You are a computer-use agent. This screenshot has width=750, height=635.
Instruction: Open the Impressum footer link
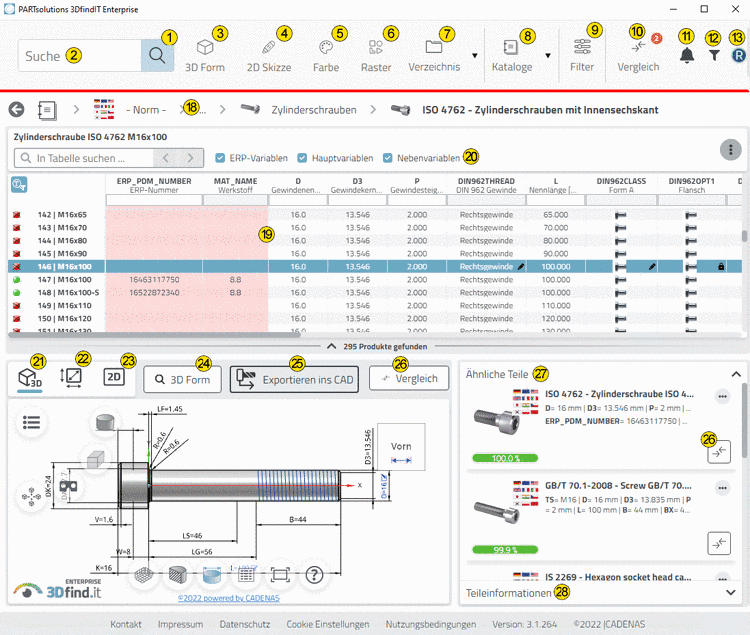click(180, 624)
